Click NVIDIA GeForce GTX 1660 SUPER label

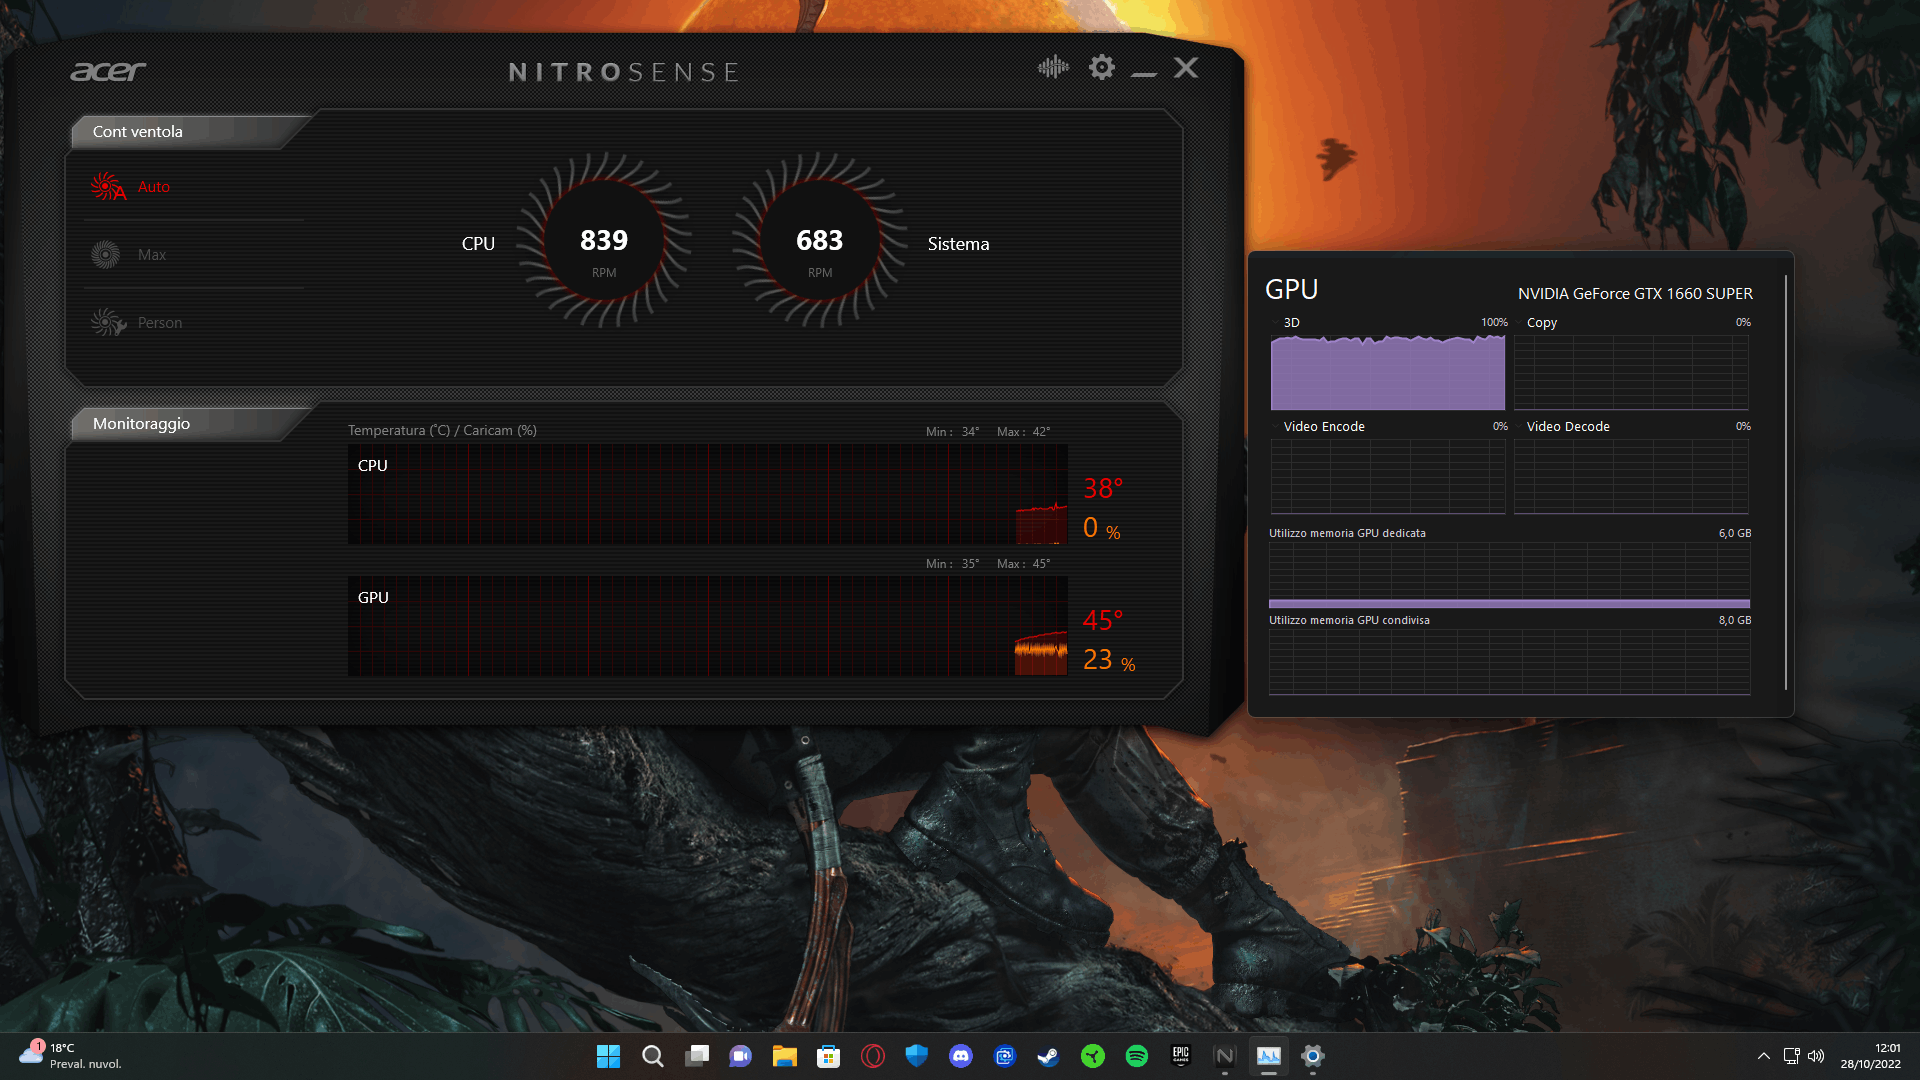[1635, 293]
